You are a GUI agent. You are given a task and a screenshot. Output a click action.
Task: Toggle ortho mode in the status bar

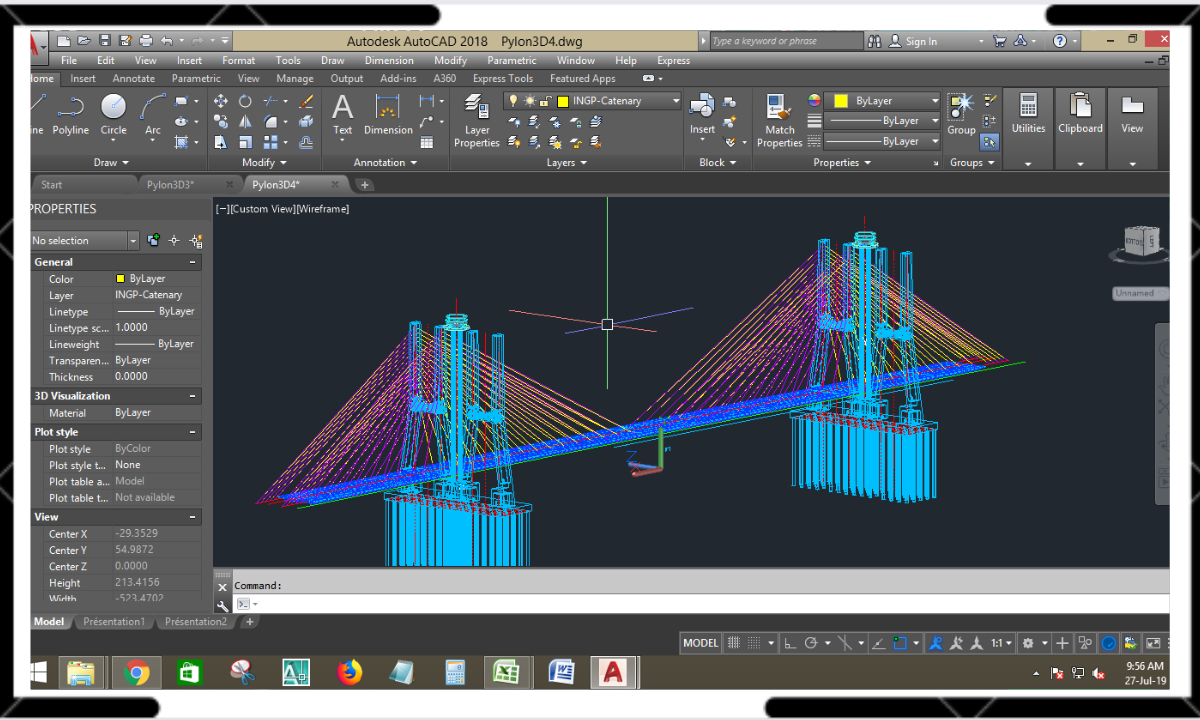[x=790, y=643]
